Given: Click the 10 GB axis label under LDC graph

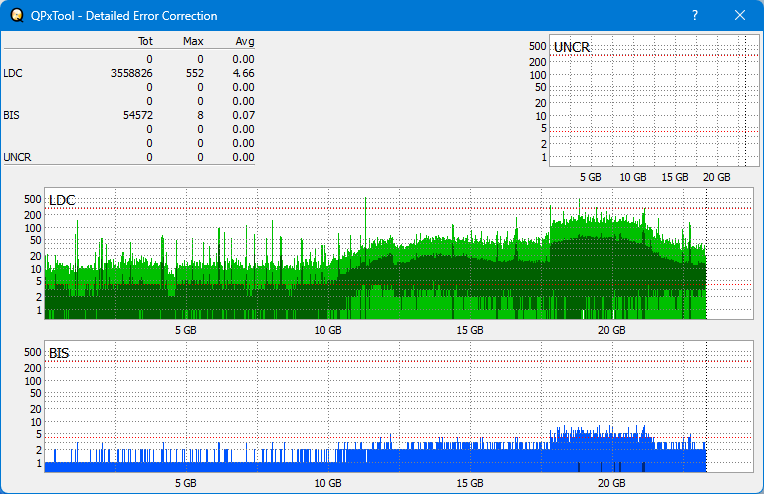Looking at the screenshot, I should (328, 330).
